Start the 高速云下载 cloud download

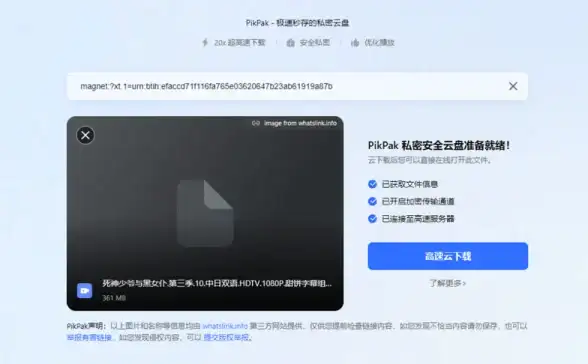click(448, 256)
